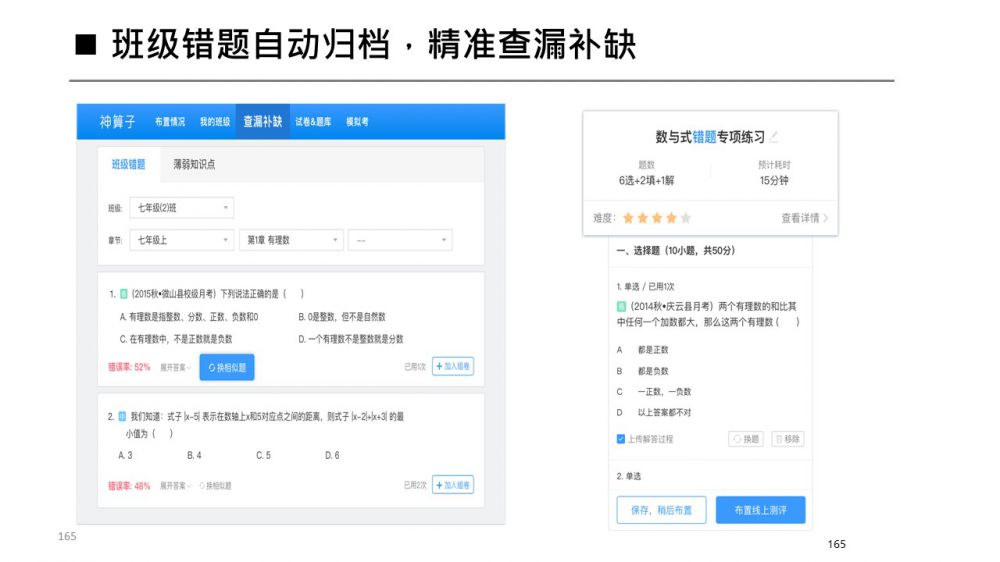Viewport: 1000px width, 562px height.
Task: Click the pencil edit icon beside practice title
Action: pyautogui.click(x=773, y=137)
